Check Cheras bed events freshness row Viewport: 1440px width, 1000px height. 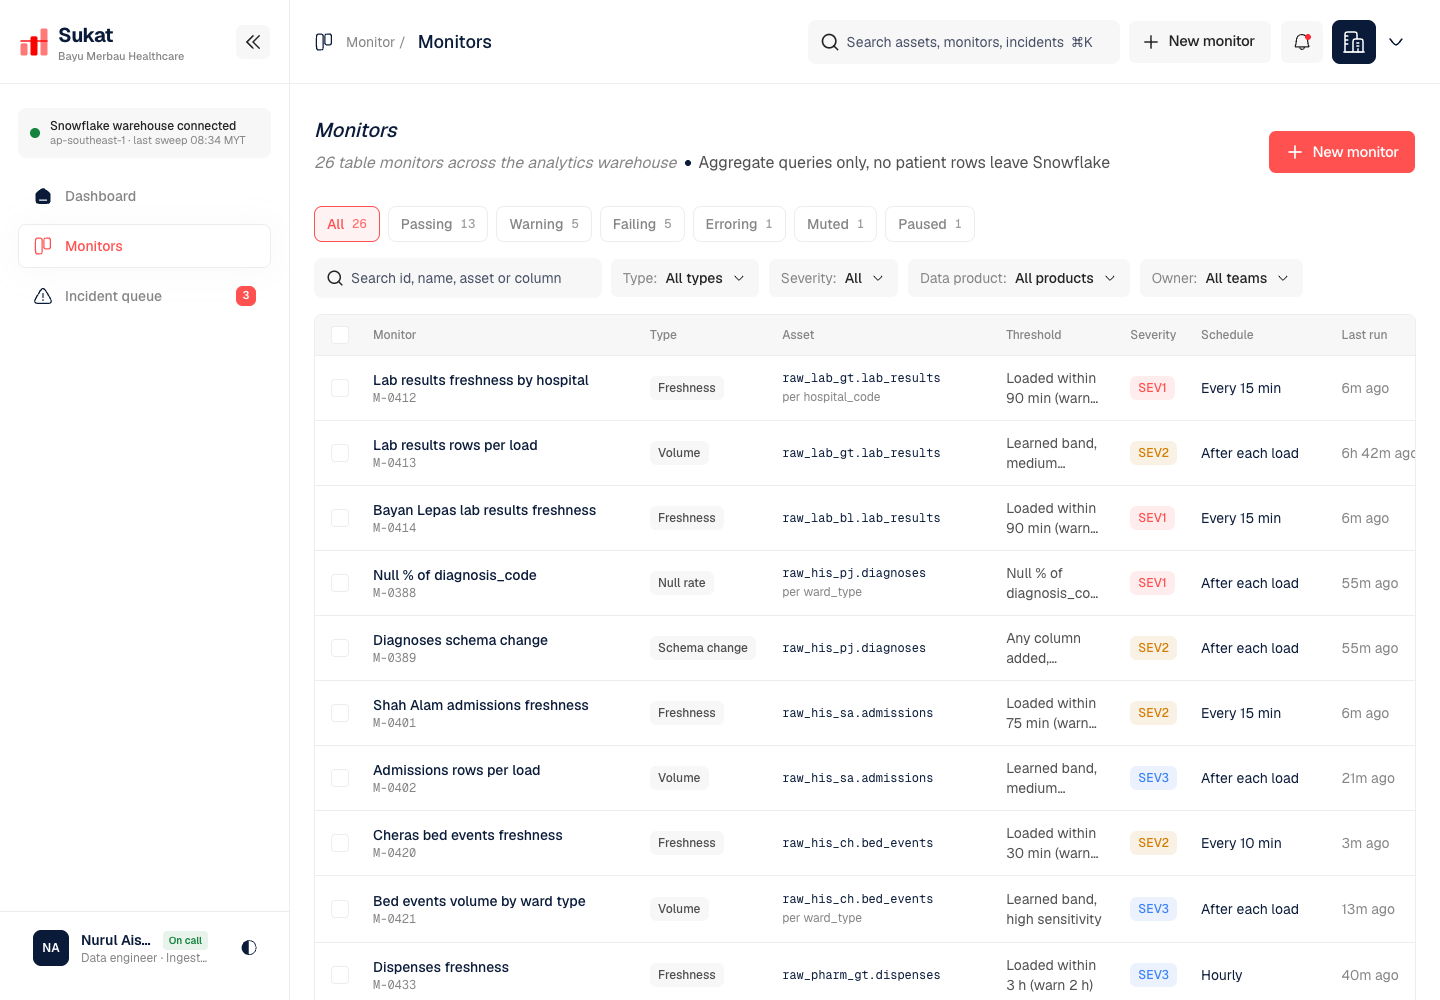340,843
